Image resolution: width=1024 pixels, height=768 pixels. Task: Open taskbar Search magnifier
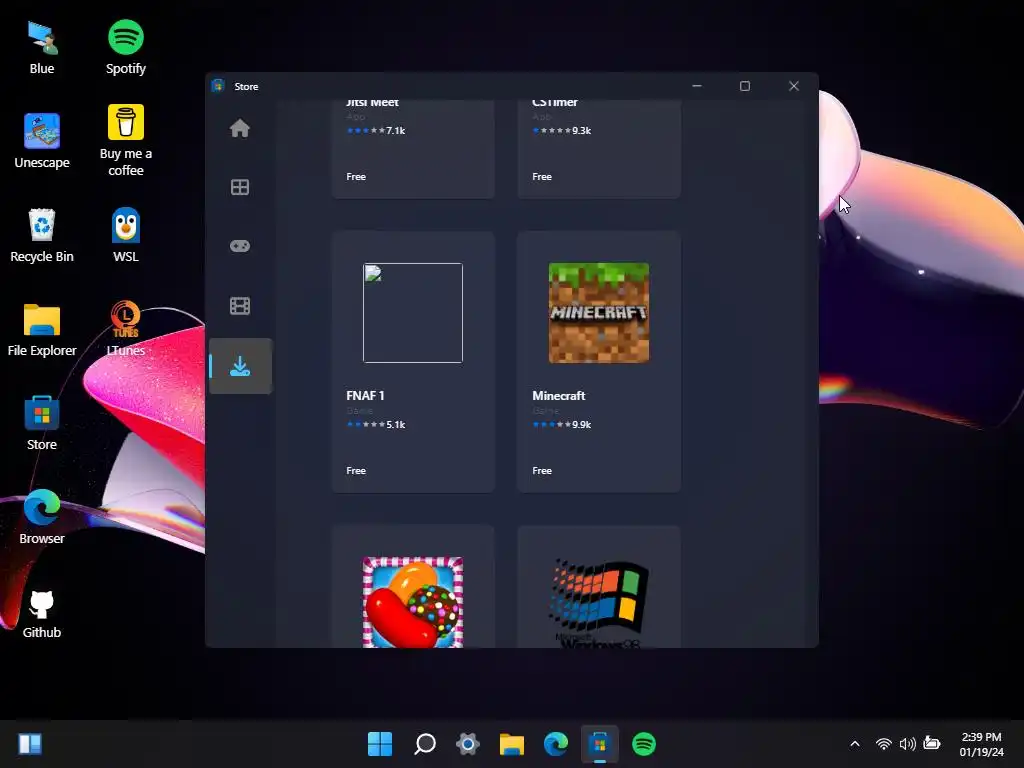tap(424, 744)
